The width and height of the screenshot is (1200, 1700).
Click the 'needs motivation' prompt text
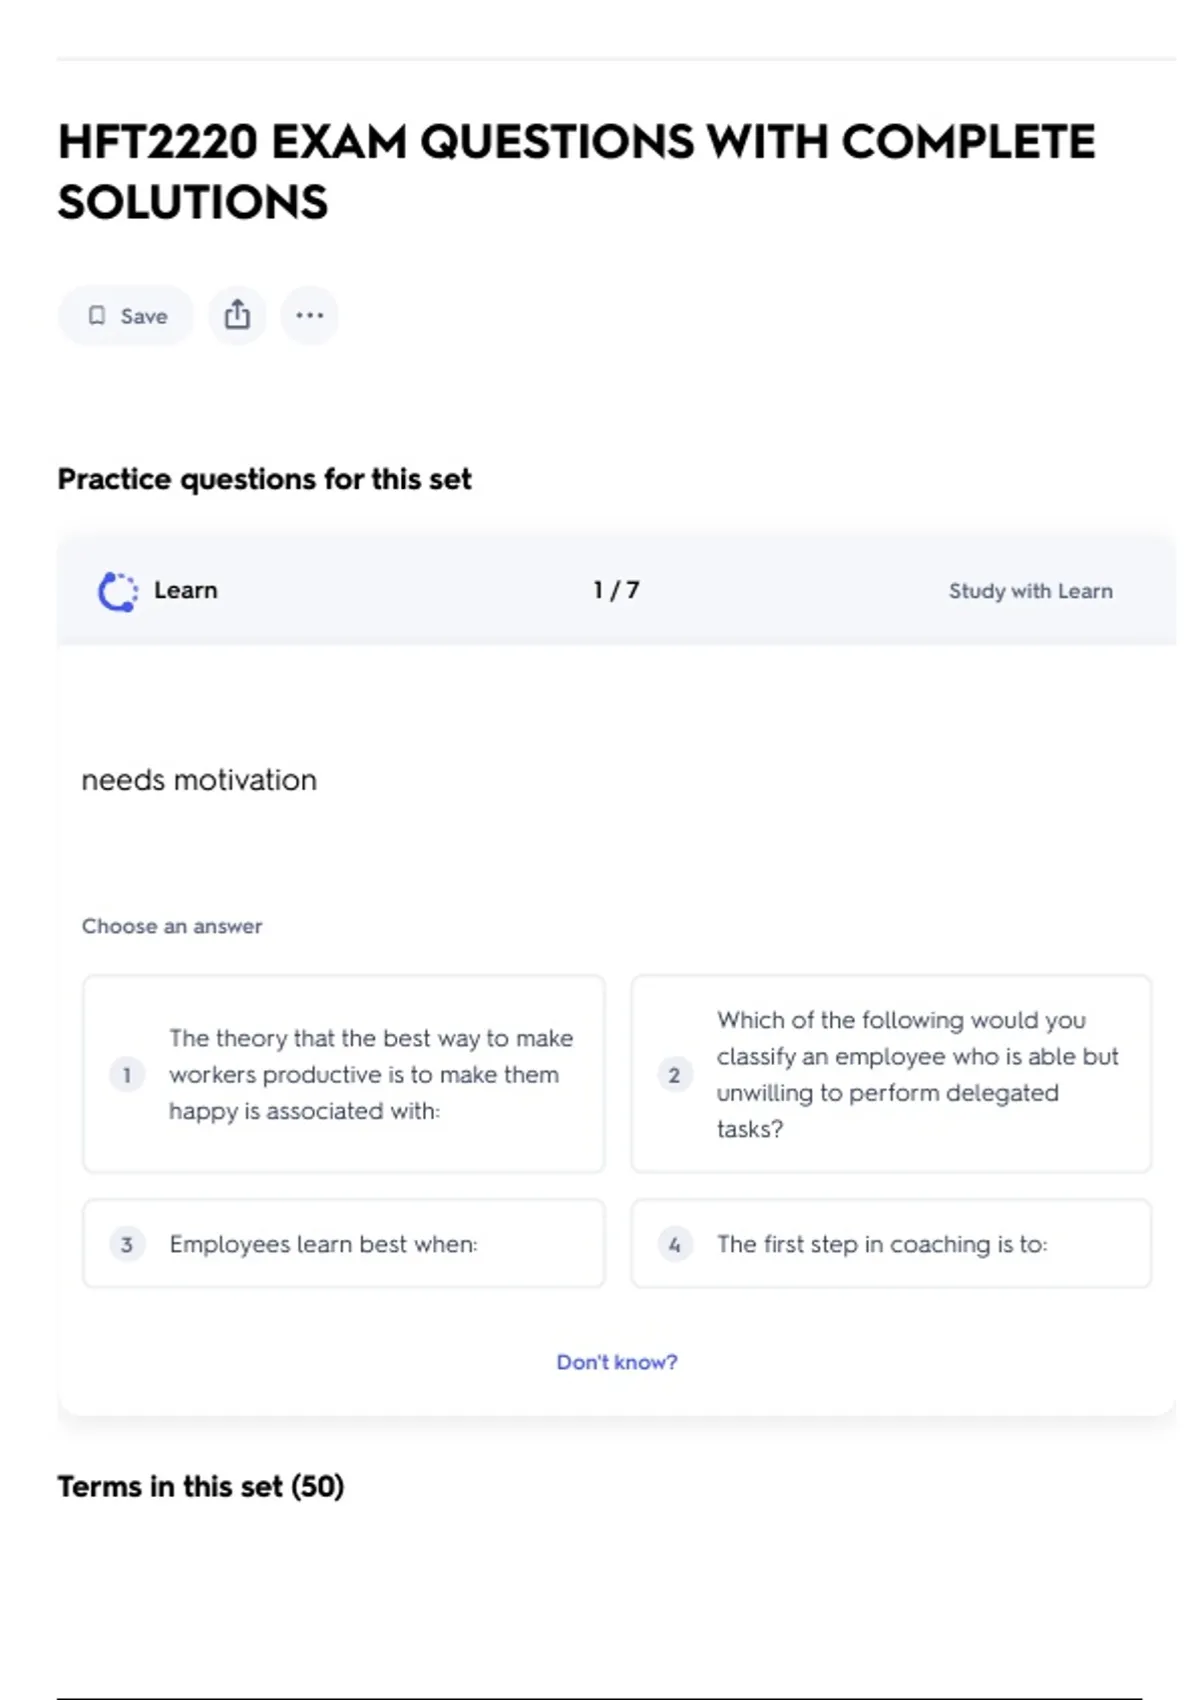coord(199,780)
